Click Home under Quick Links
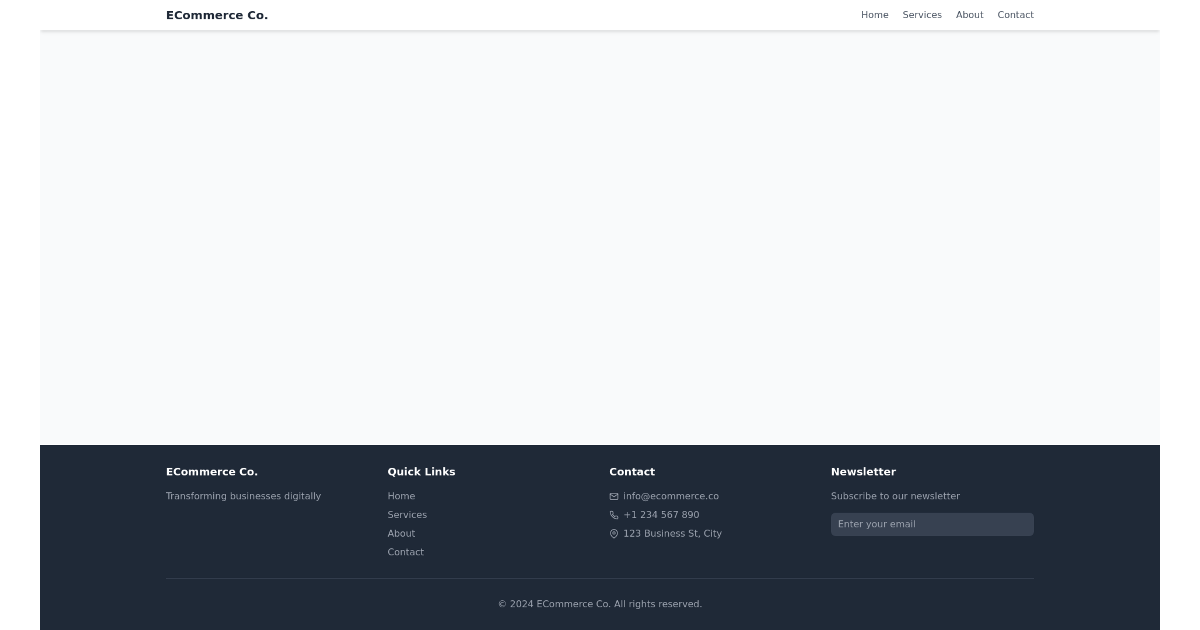This screenshot has height=630, width=1200. pyautogui.click(x=401, y=496)
